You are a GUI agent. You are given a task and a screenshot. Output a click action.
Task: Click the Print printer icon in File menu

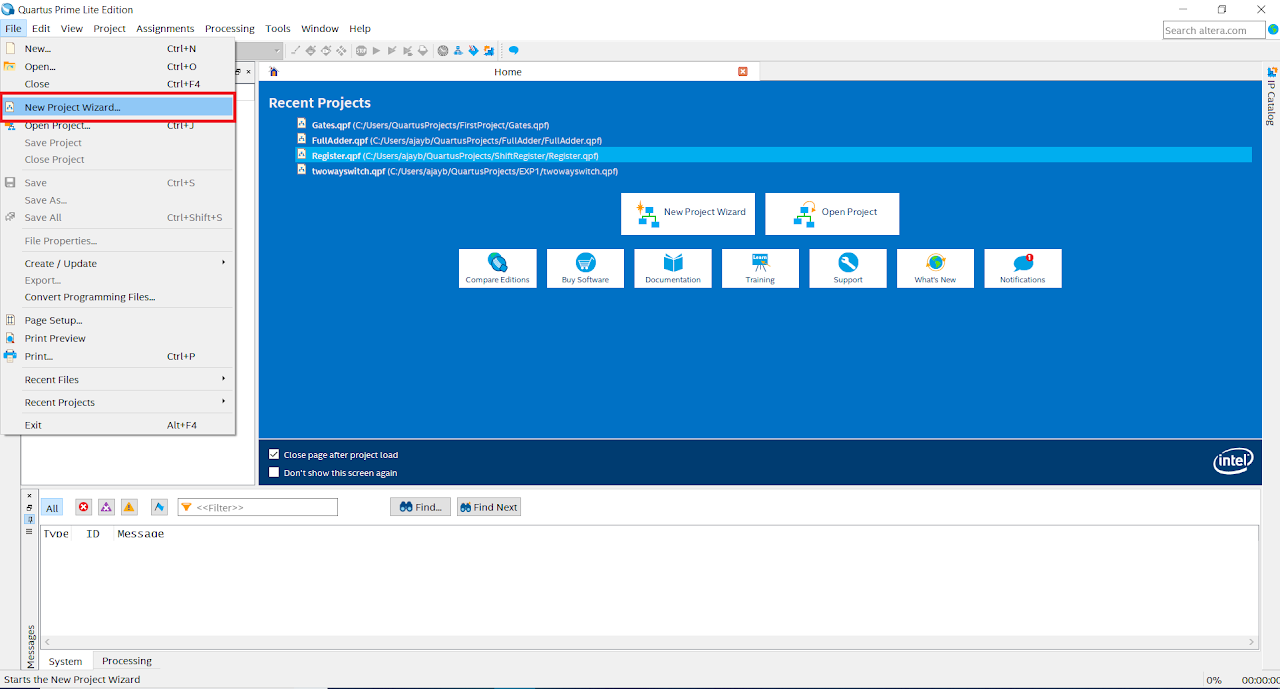click(x=11, y=356)
